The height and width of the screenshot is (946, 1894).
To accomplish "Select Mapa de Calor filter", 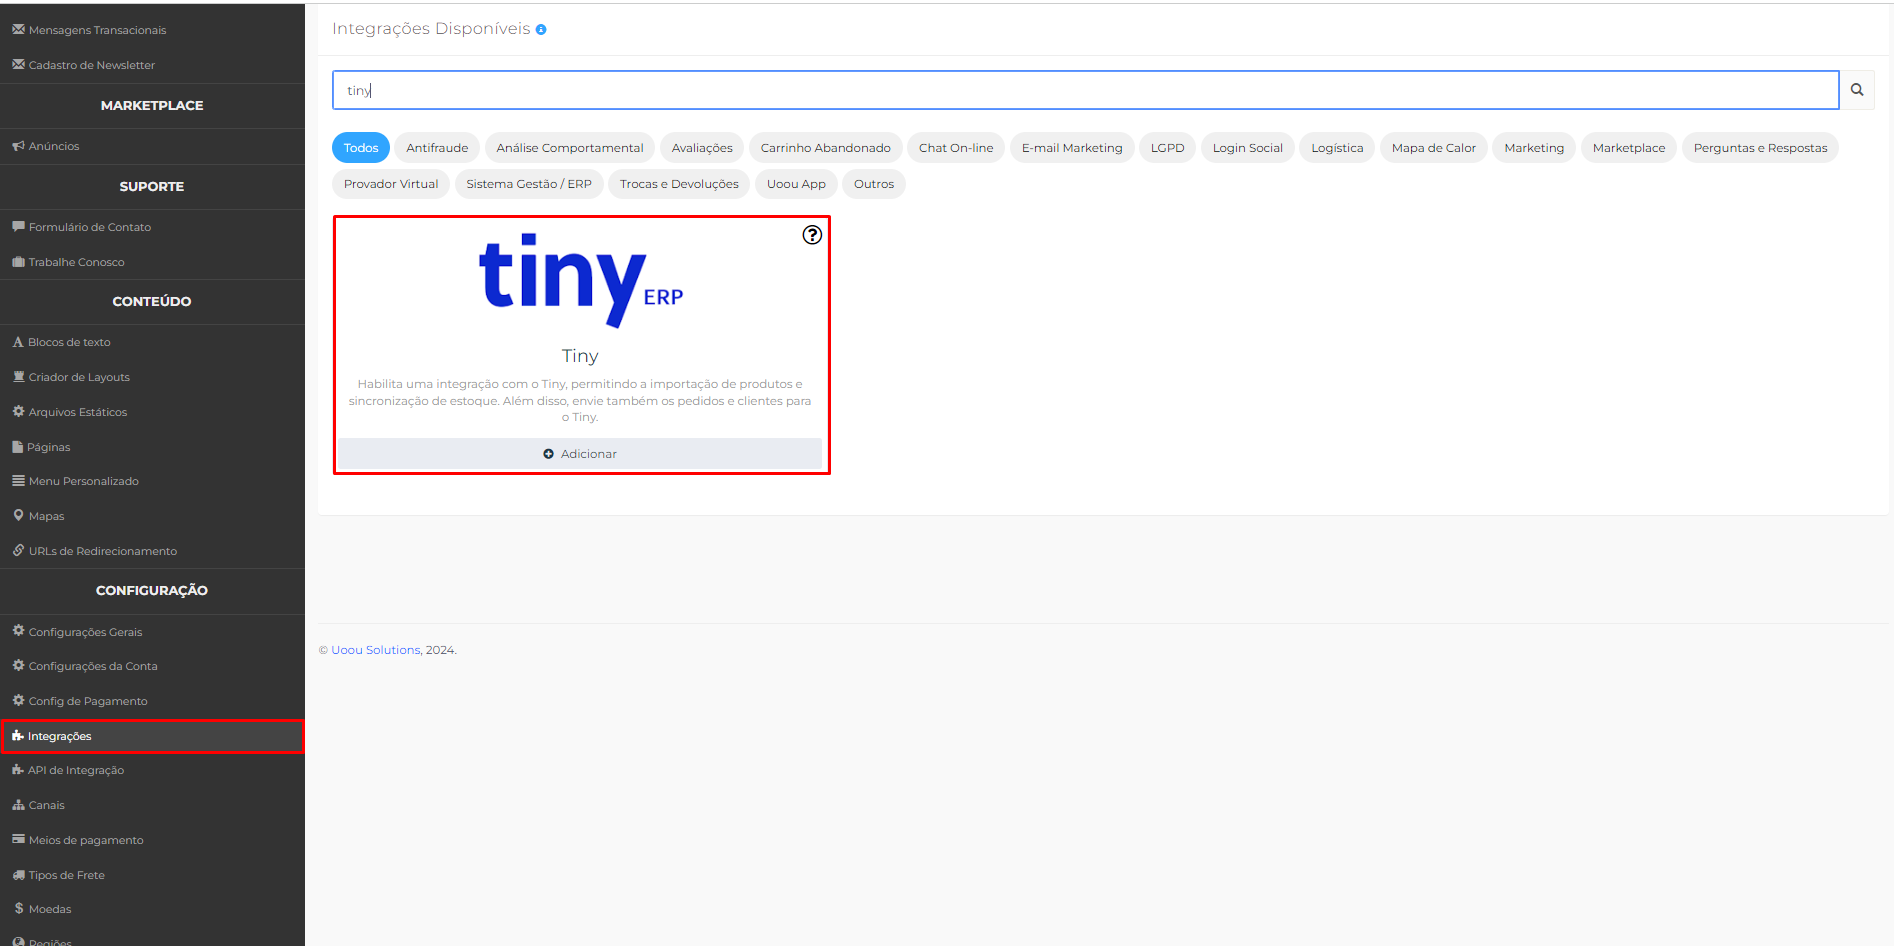I will click(x=1434, y=148).
